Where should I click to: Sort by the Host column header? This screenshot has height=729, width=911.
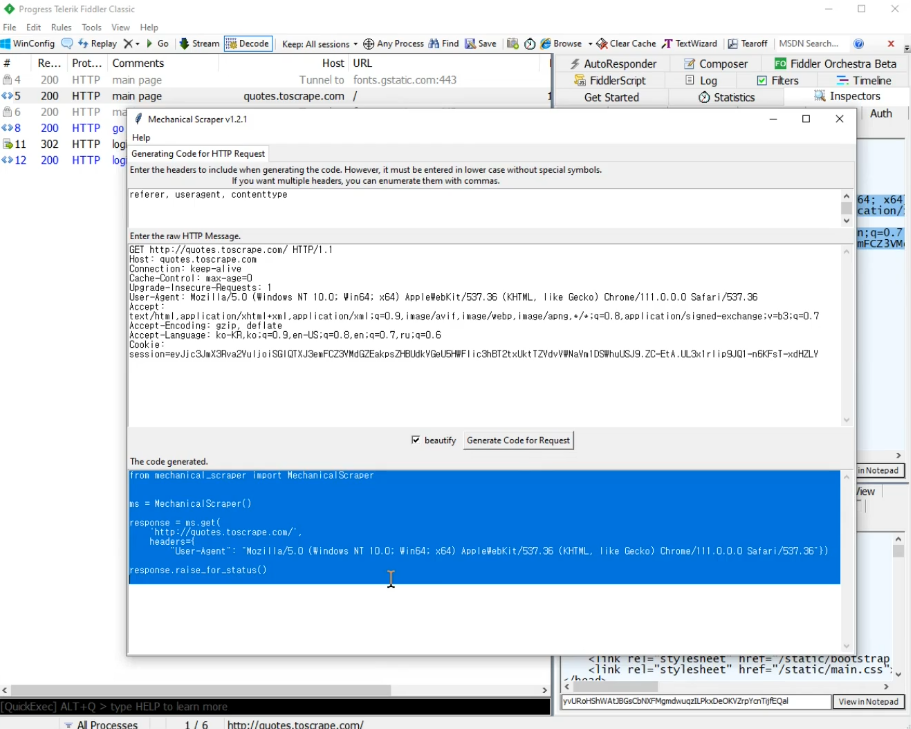tap(333, 63)
